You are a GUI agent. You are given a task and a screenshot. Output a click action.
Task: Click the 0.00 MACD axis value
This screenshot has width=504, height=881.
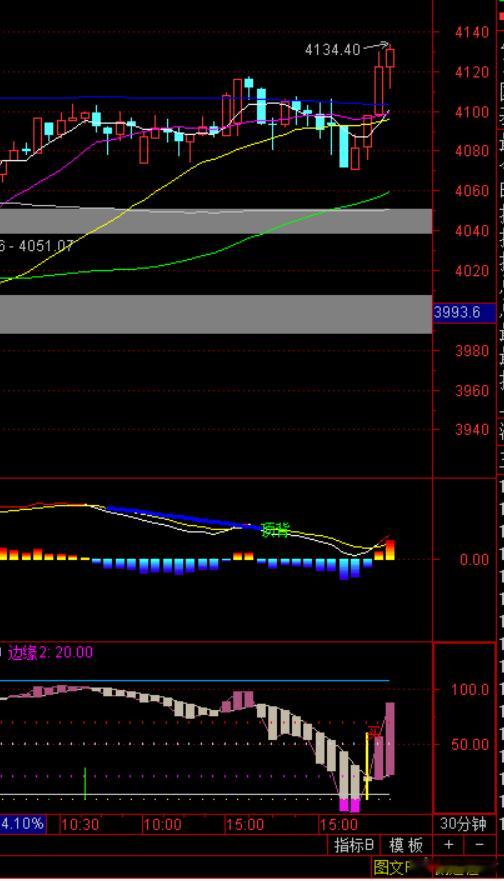point(475,560)
